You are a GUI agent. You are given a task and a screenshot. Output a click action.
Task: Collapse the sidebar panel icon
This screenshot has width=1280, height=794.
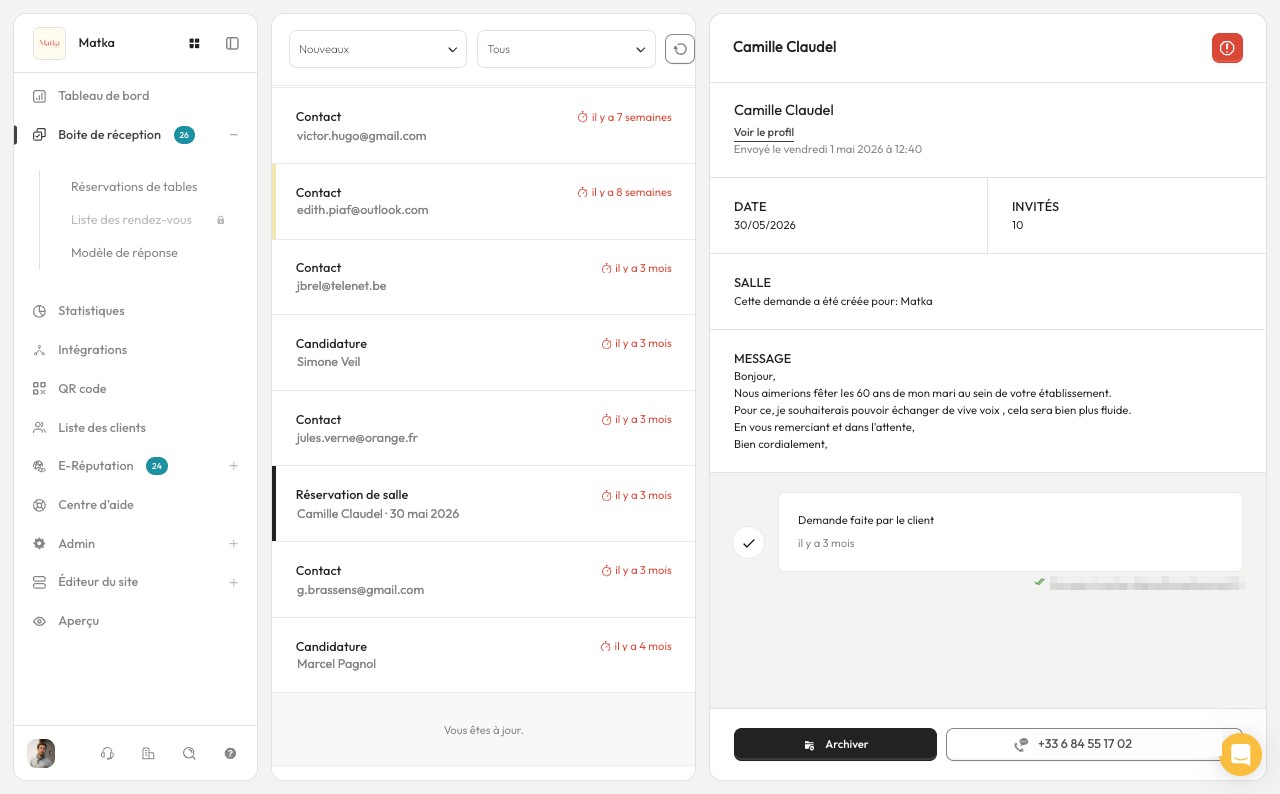pyautogui.click(x=232, y=43)
